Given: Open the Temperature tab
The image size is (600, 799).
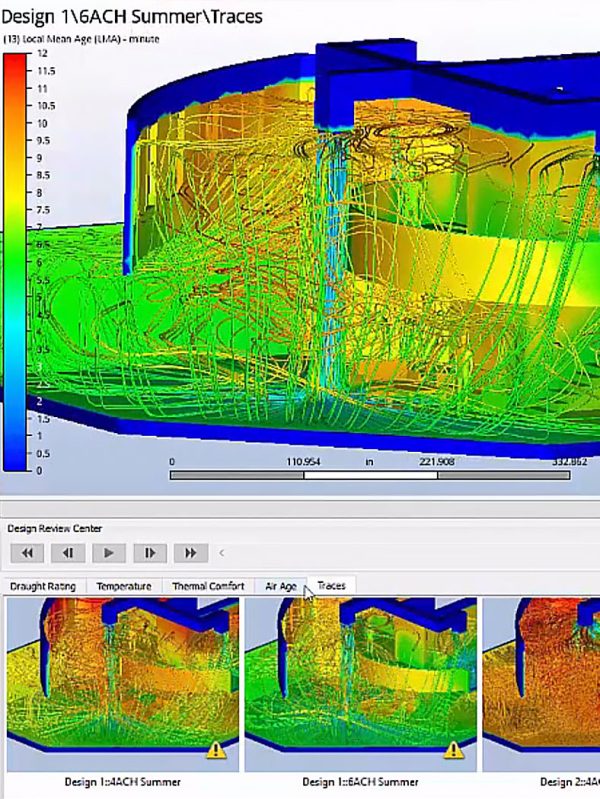Looking at the screenshot, I should coord(124,586).
